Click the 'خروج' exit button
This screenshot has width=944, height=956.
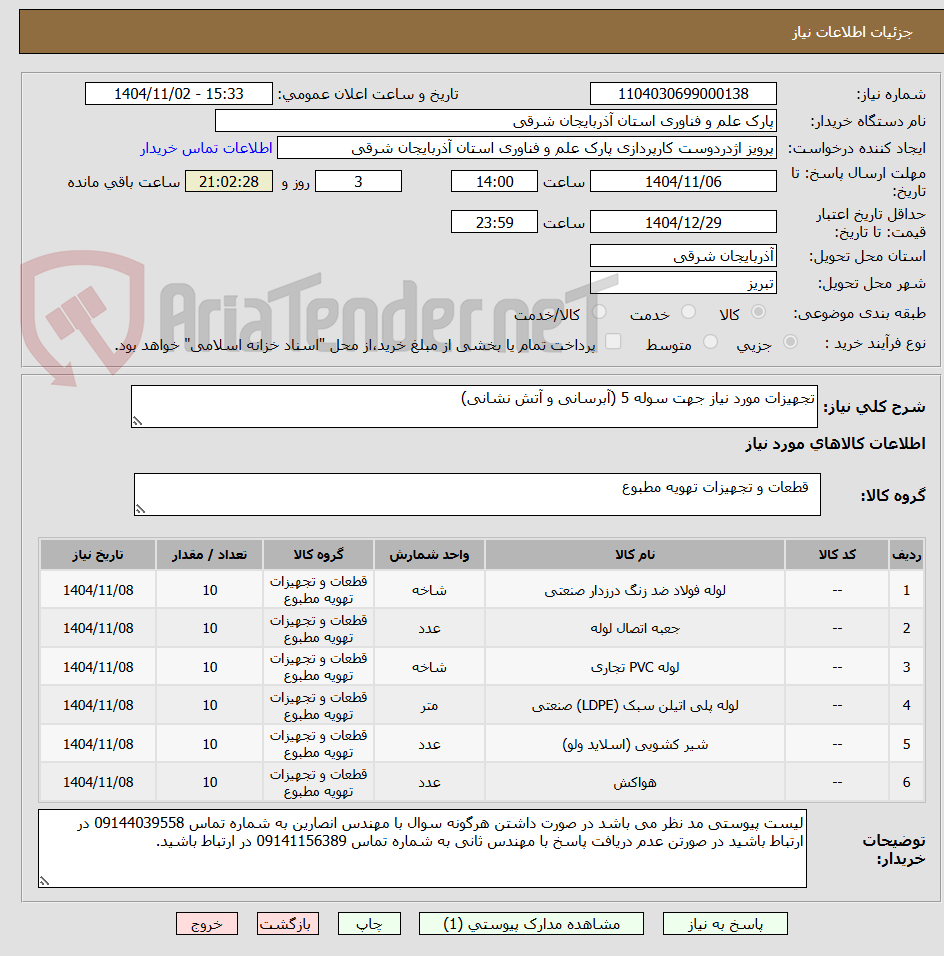[207, 924]
